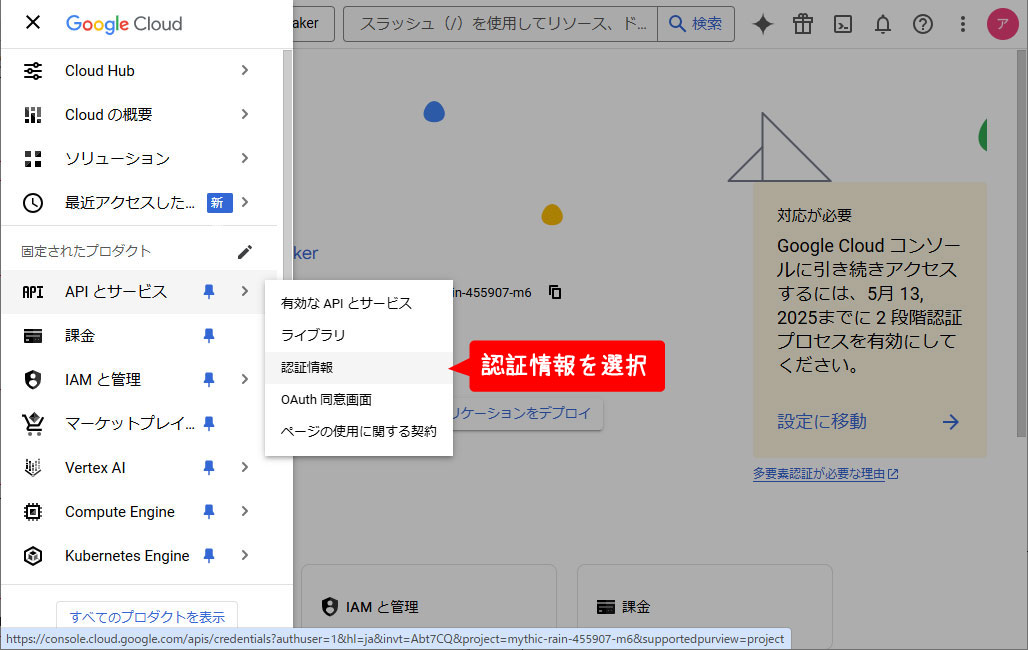1028x650 pixels.
Task: Open the Cloud Hub sliders icon
Action: [x=33, y=71]
